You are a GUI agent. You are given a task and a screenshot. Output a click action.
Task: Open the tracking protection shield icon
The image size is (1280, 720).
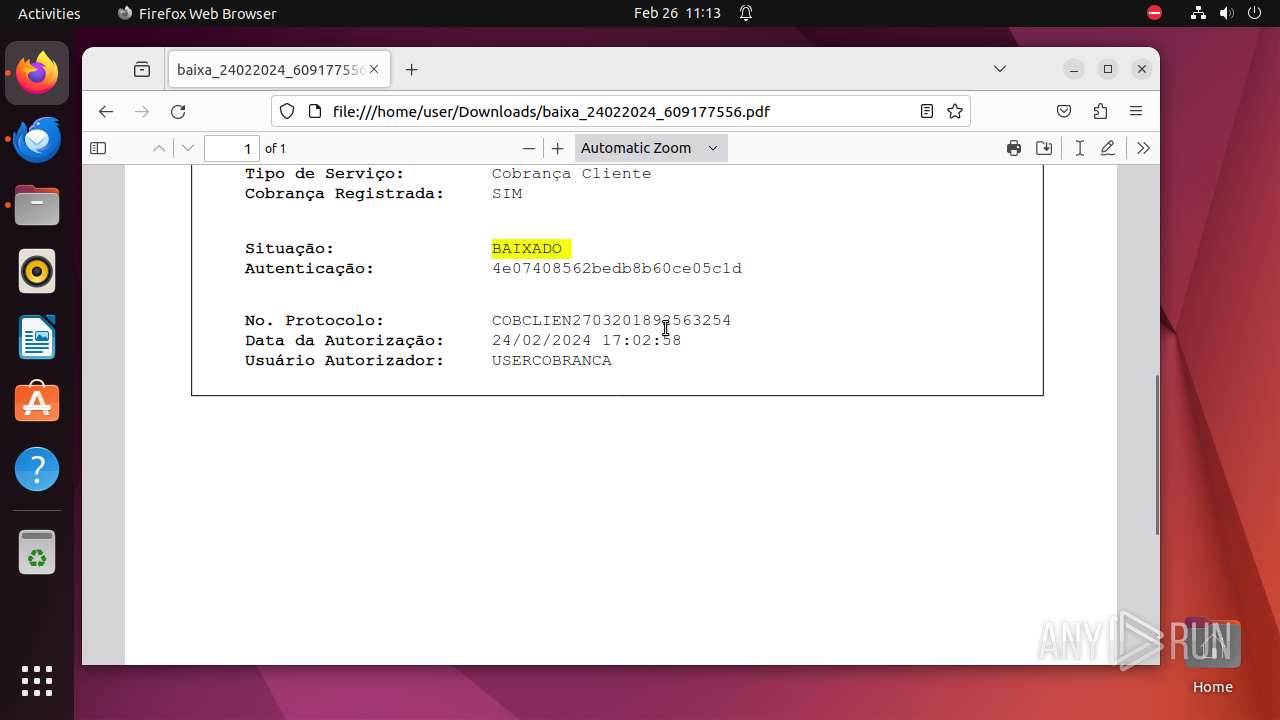[287, 111]
